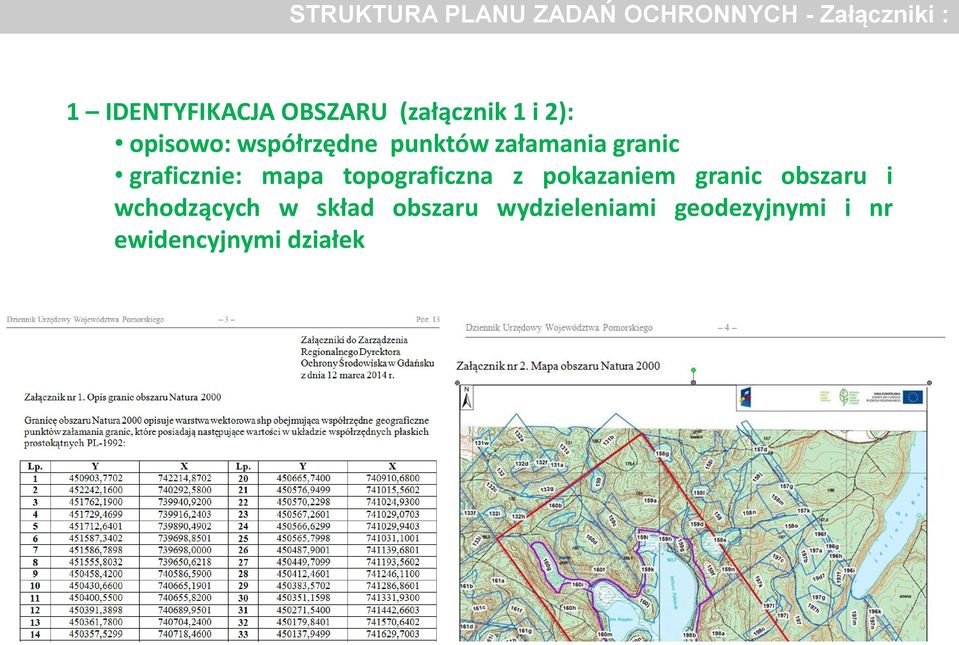The image size is (959, 645).
Task: Click the table cell '450391,3898'
Action: [x=95, y=610]
